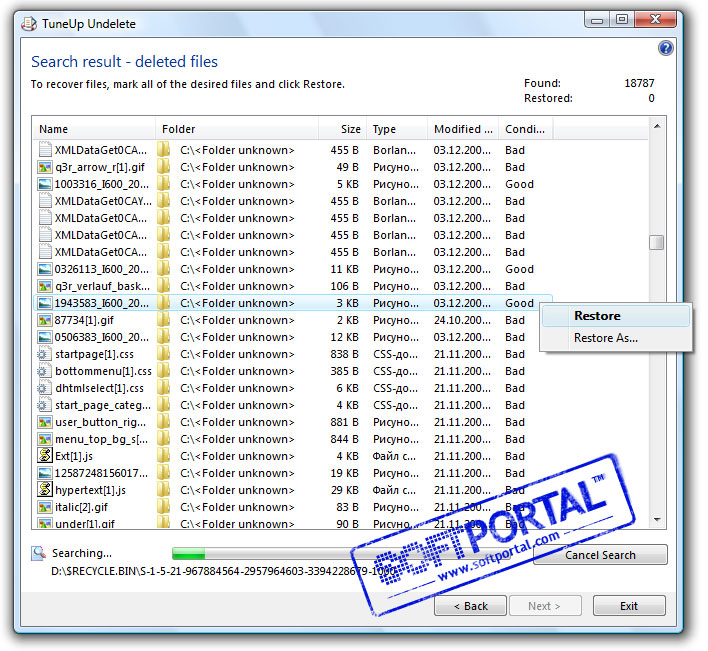
Task: Click the gear icon of start_page_categ...
Action: 43,405
